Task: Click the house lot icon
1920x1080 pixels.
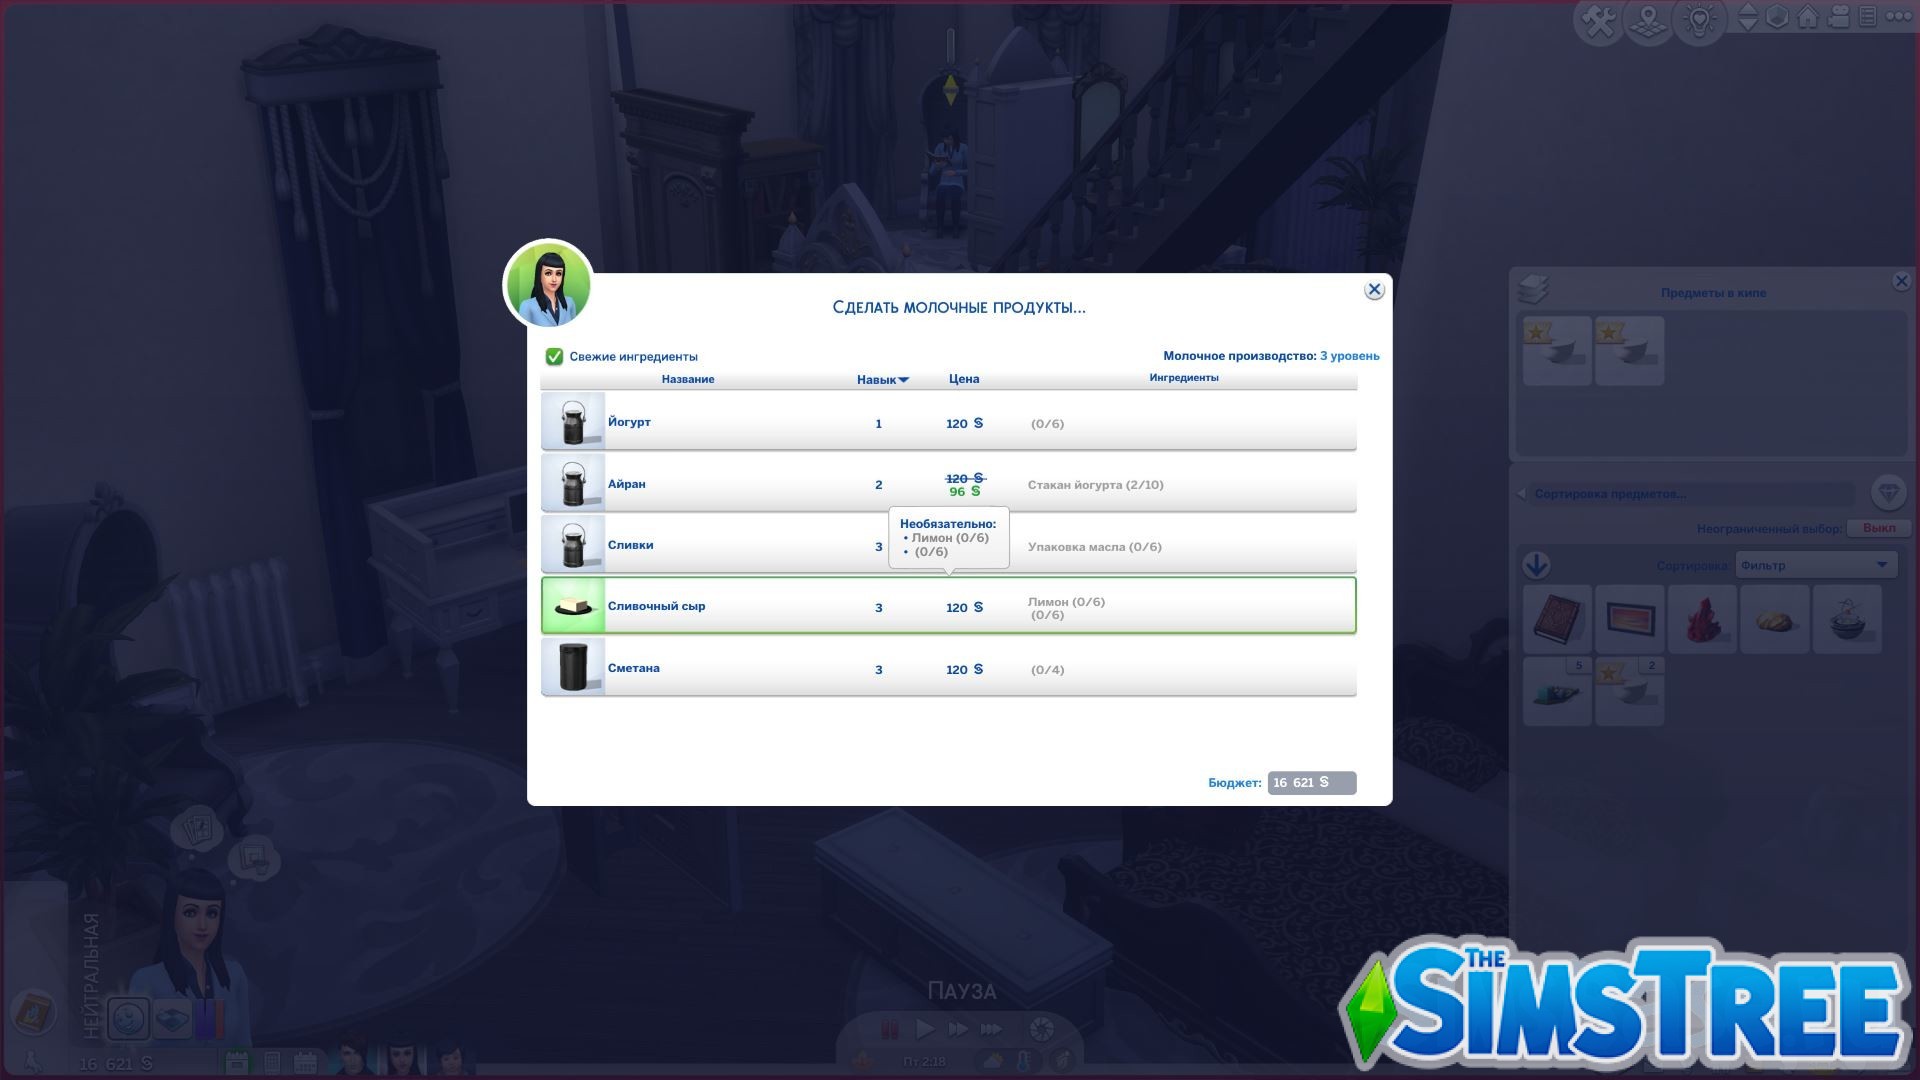Action: pos(1808,18)
